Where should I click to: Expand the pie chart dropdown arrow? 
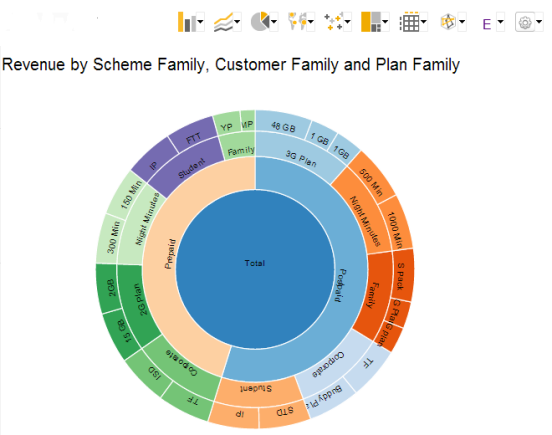point(274,22)
